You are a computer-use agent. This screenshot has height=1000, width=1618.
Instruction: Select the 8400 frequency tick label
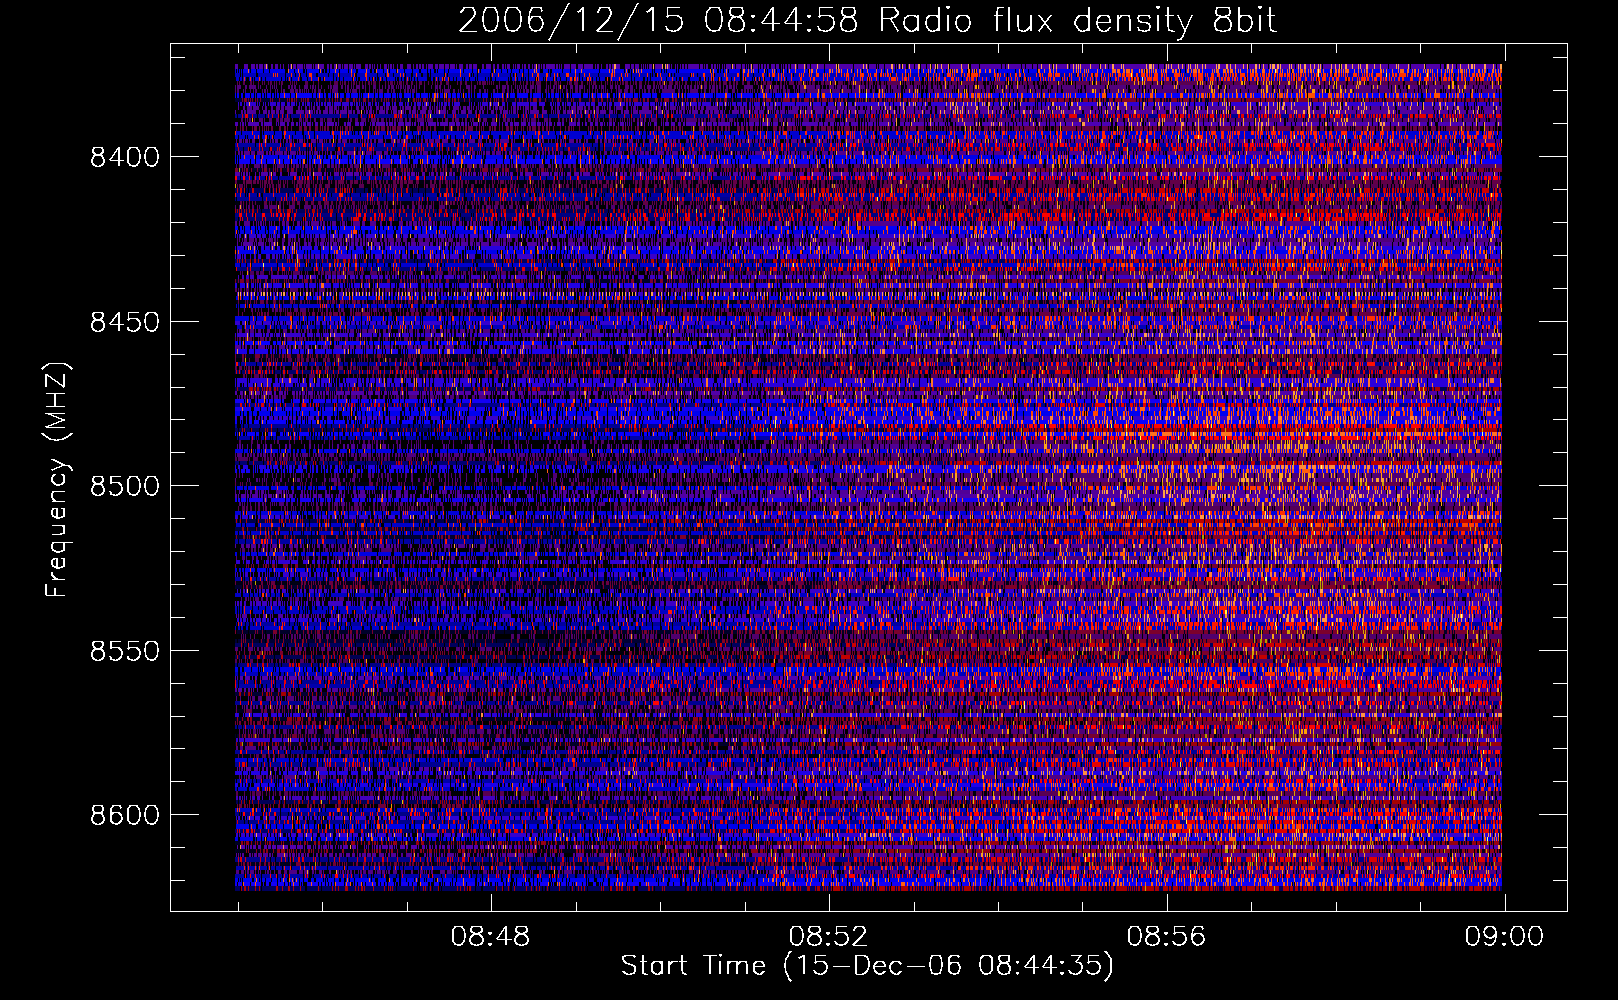[x=125, y=157]
